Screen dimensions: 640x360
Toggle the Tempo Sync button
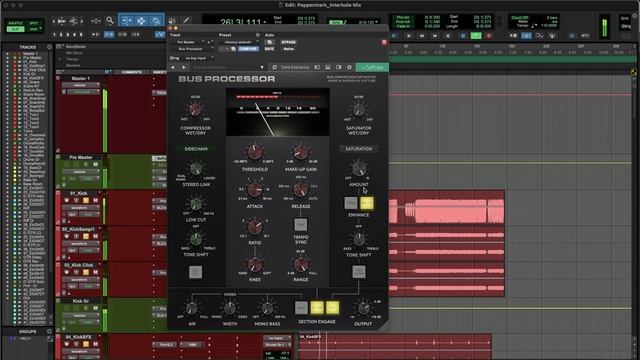tap(301, 224)
